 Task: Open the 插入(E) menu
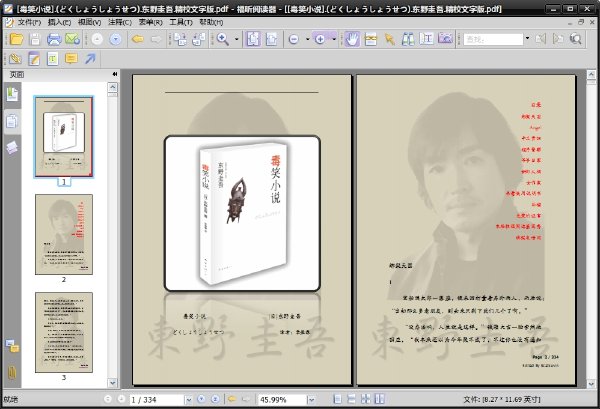click(59, 22)
